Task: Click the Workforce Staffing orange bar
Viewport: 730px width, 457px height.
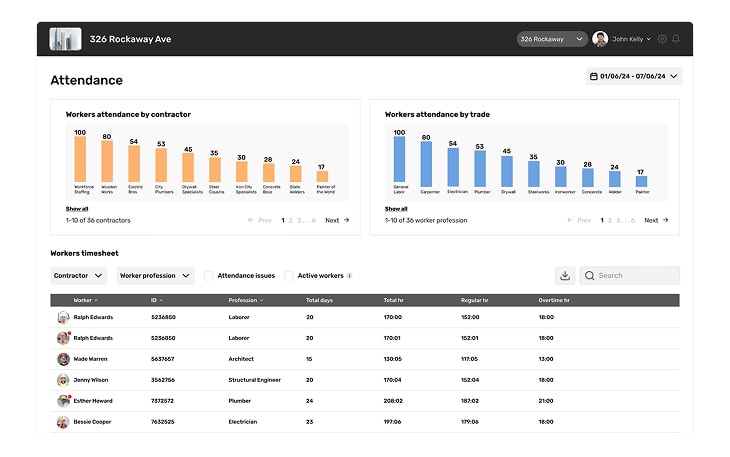Action: pos(80,159)
